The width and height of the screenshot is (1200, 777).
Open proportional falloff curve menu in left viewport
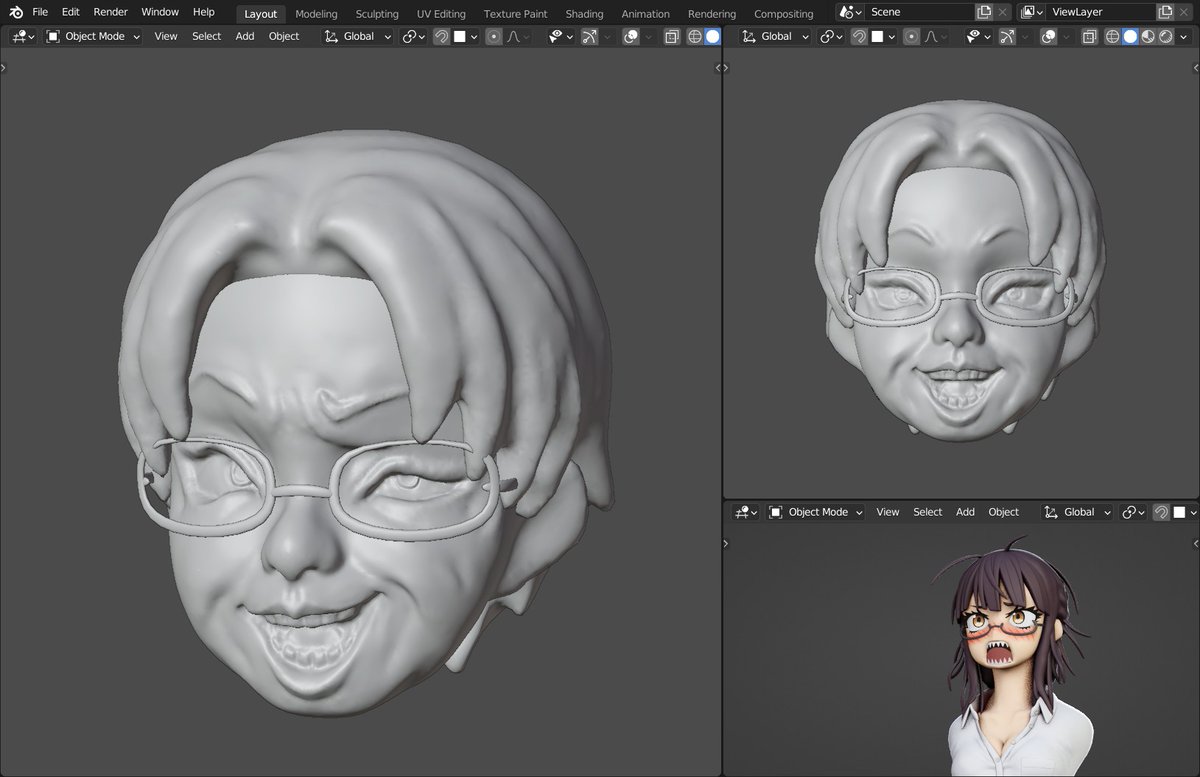click(519, 36)
